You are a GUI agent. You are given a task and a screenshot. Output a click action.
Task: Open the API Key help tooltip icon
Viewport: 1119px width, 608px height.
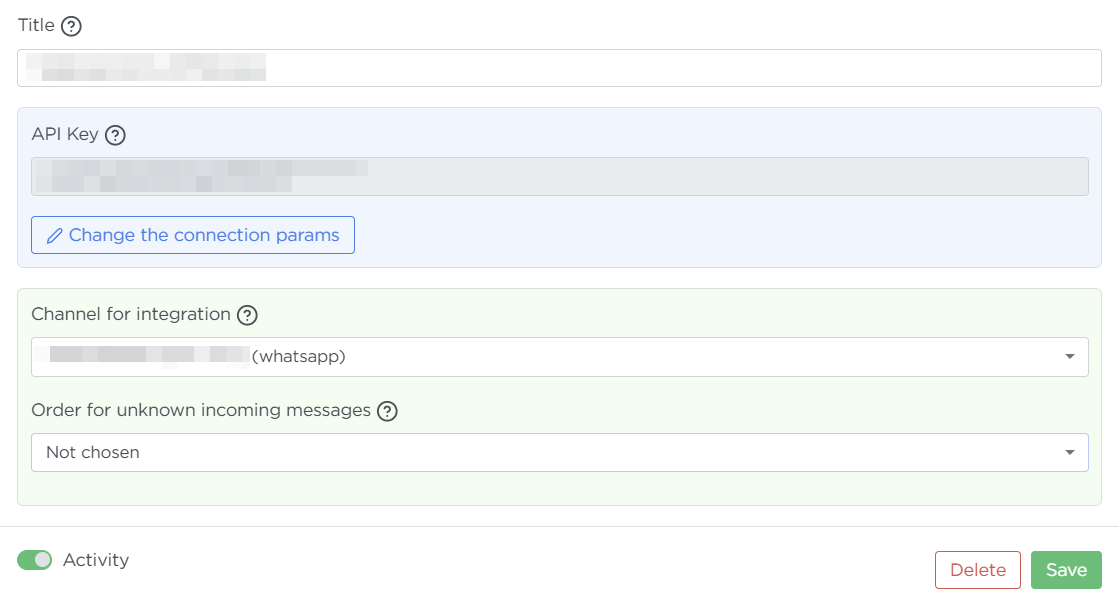tap(115, 135)
